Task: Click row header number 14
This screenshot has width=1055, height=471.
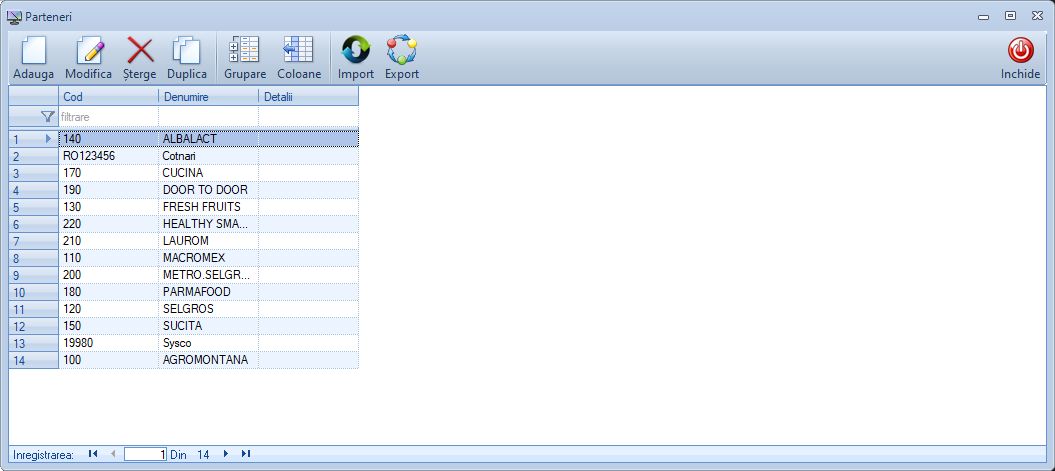Action: (x=34, y=360)
